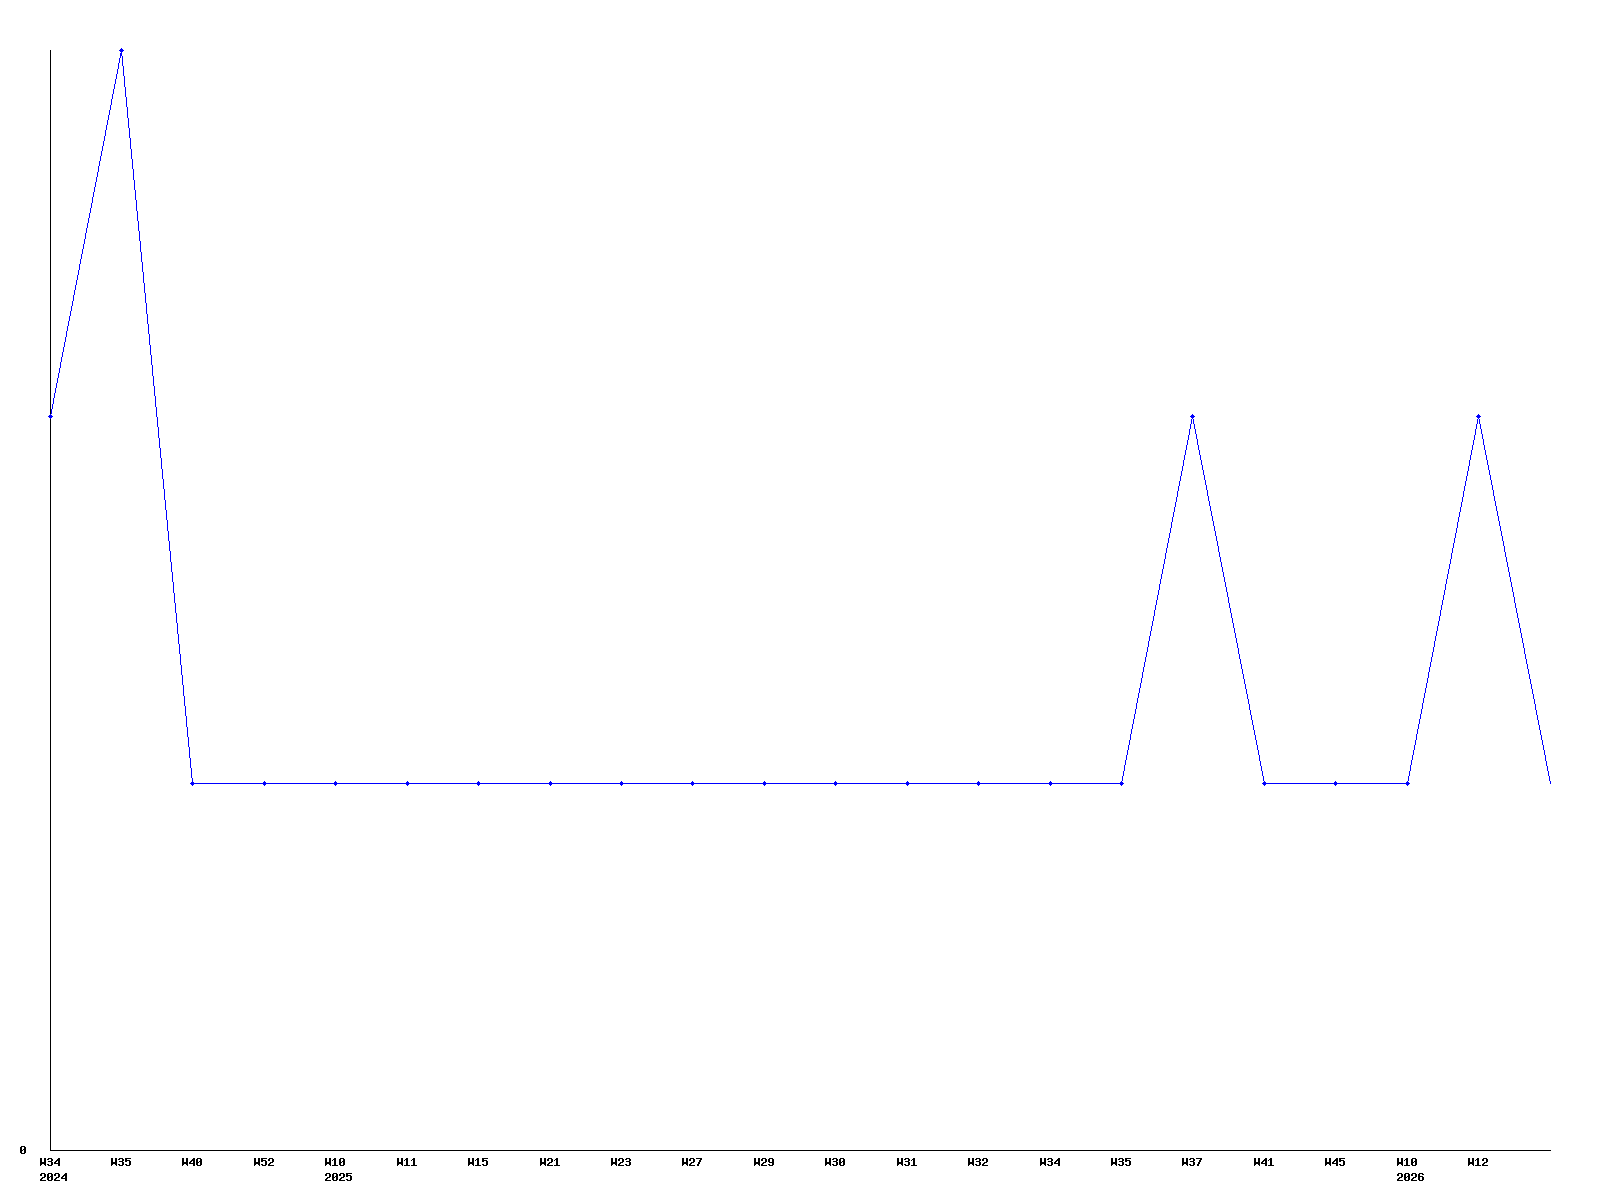Viewport: 1600px width, 1200px height.
Task: Click the 0 label on y-axis
Action: 23,1150
